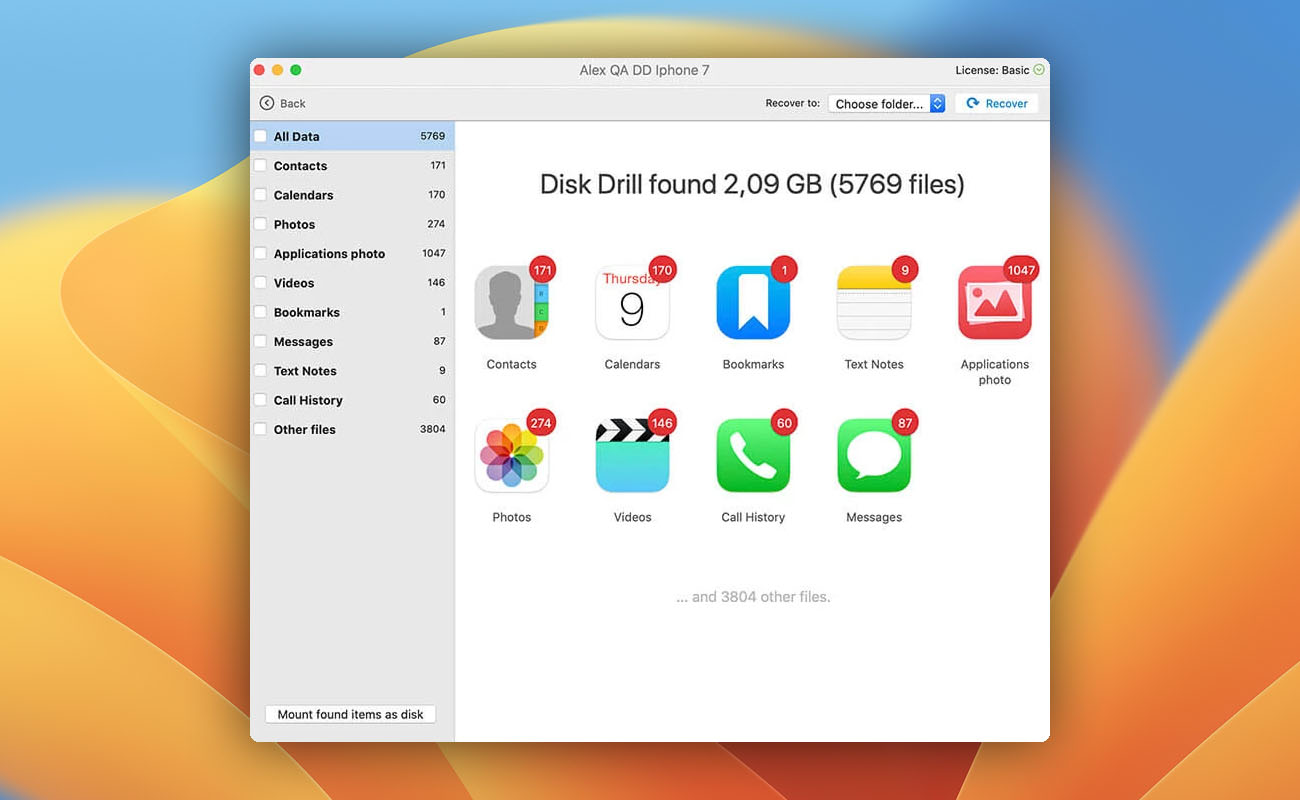Click the License status checkmark icon
This screenshot has width=1300, height=800.
[1039, 70]
